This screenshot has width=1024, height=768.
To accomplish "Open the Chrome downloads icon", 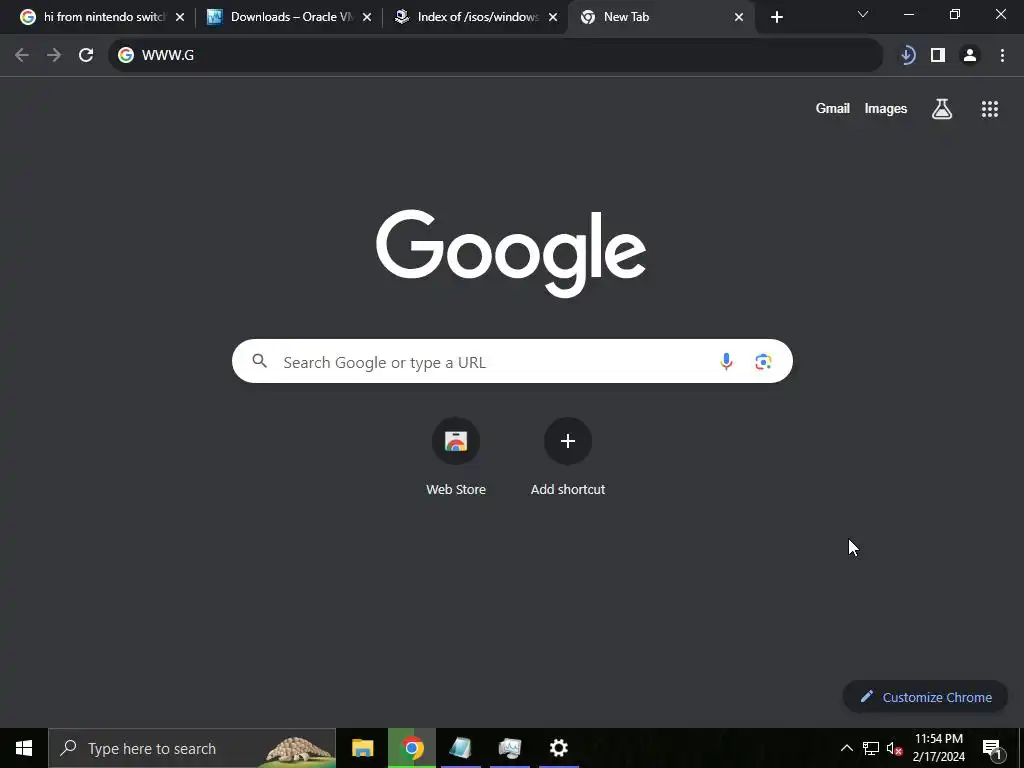I will pos(907,55).
